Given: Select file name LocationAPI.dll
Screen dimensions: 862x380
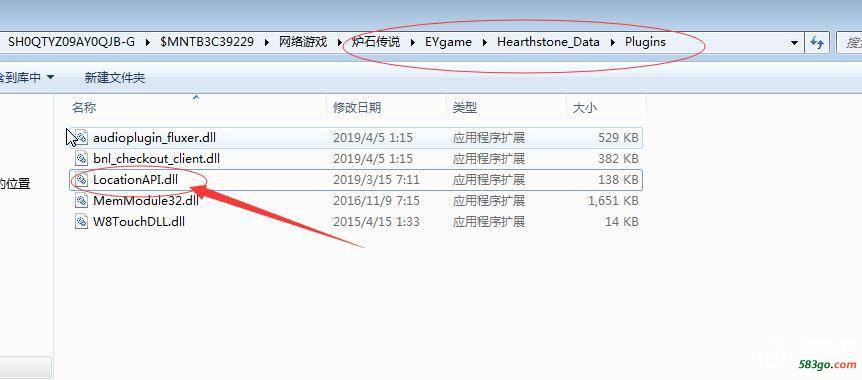Looking at the screenshot, I should [136, 179].
